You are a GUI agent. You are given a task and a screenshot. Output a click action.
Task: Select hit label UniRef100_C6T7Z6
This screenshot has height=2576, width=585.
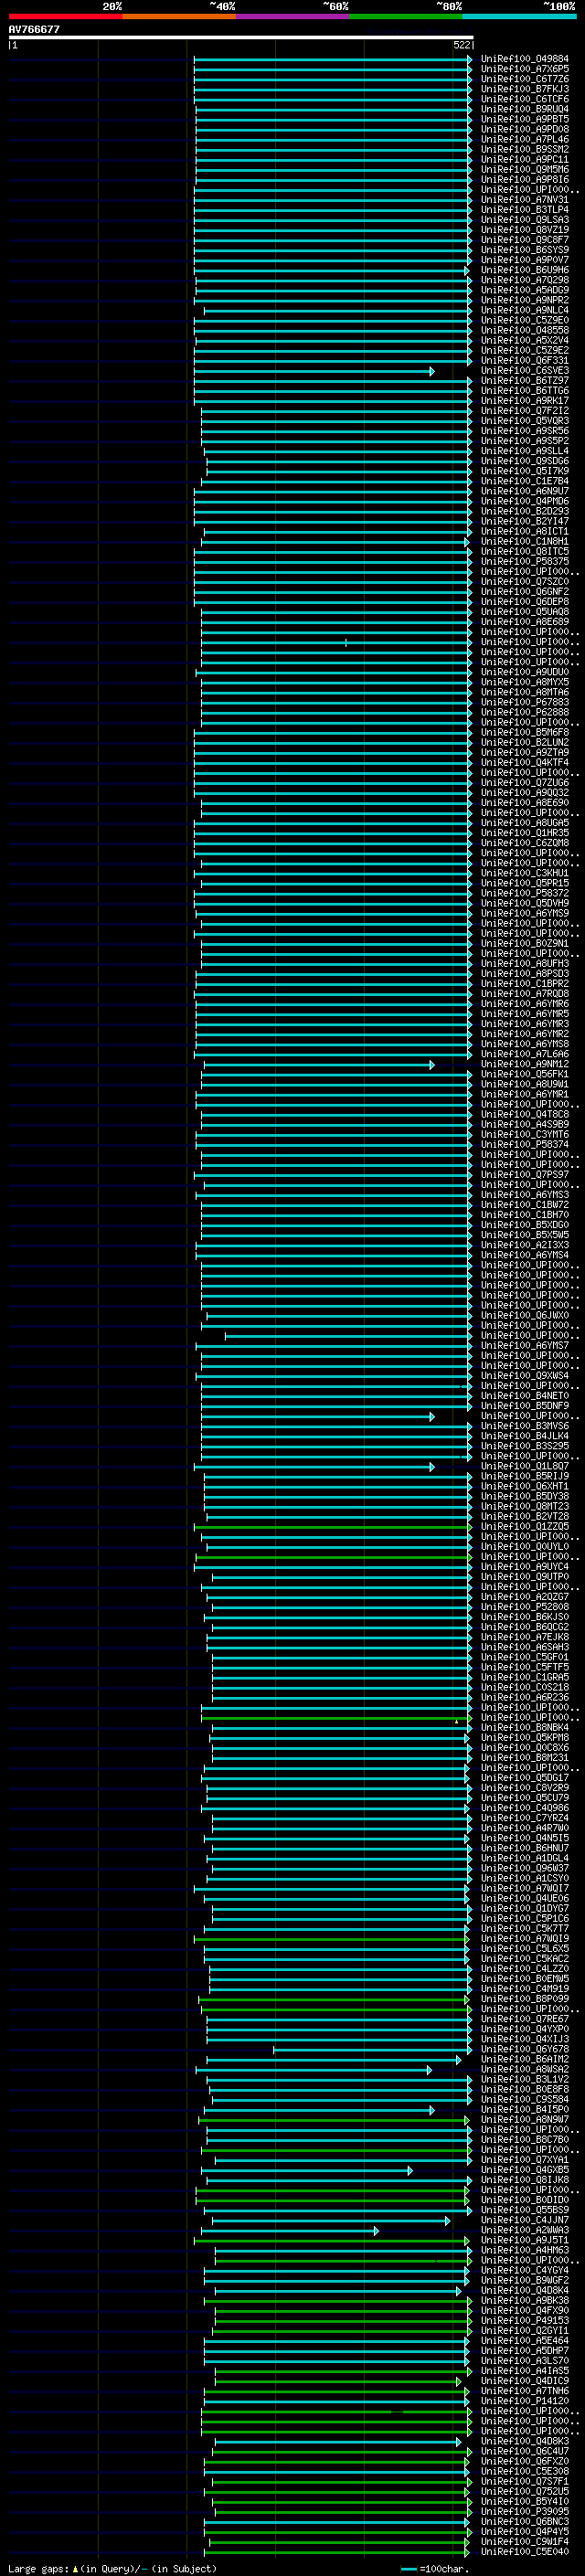[524, 79]
